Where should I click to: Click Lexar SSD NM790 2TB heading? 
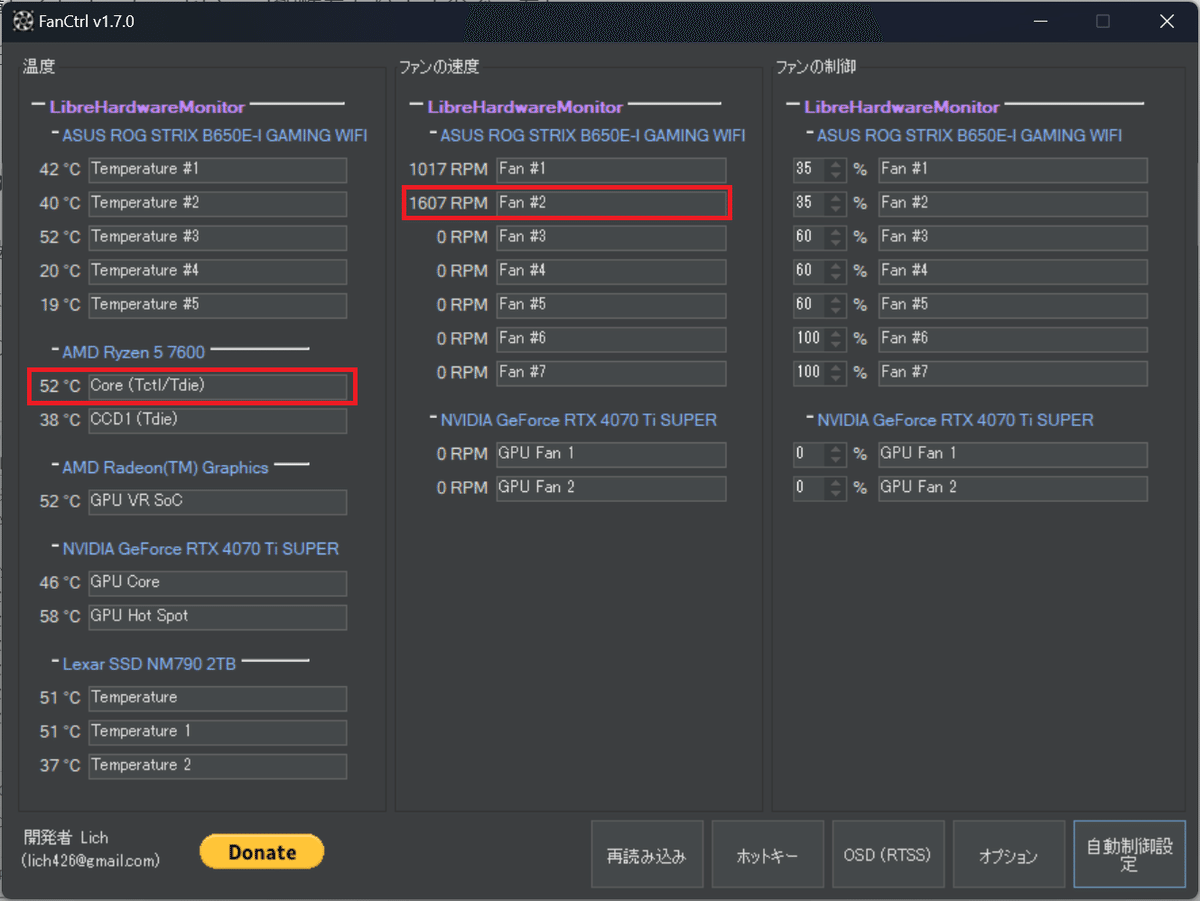pos(149,663)
